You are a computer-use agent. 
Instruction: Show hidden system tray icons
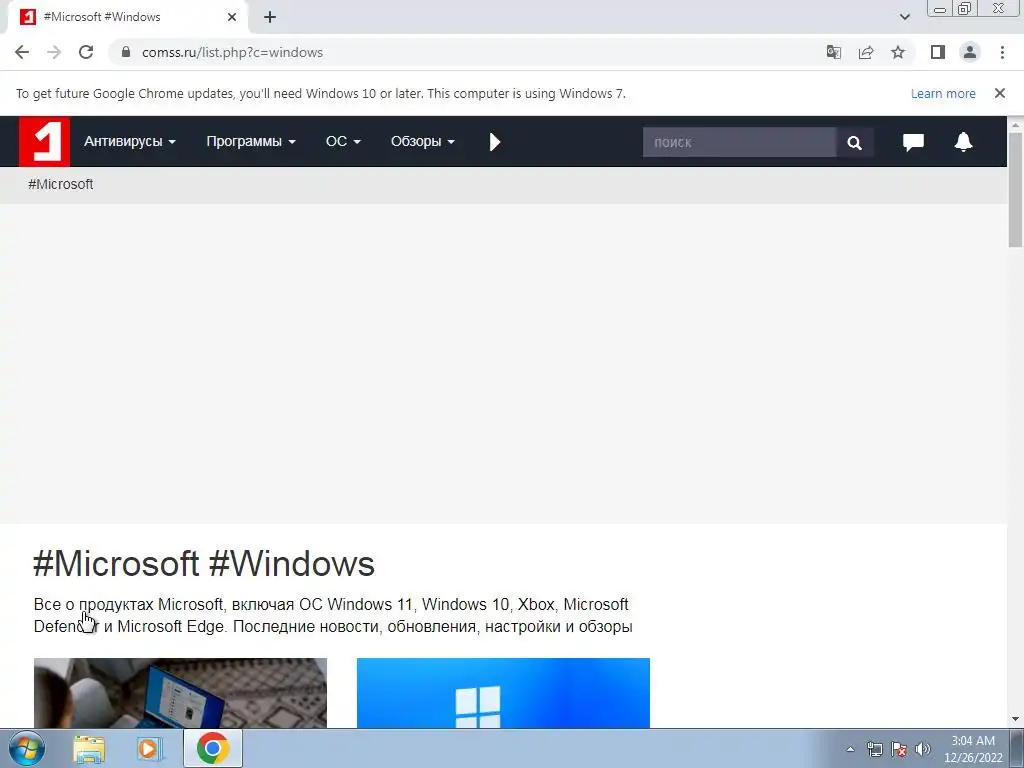click(x=850, y=749)
